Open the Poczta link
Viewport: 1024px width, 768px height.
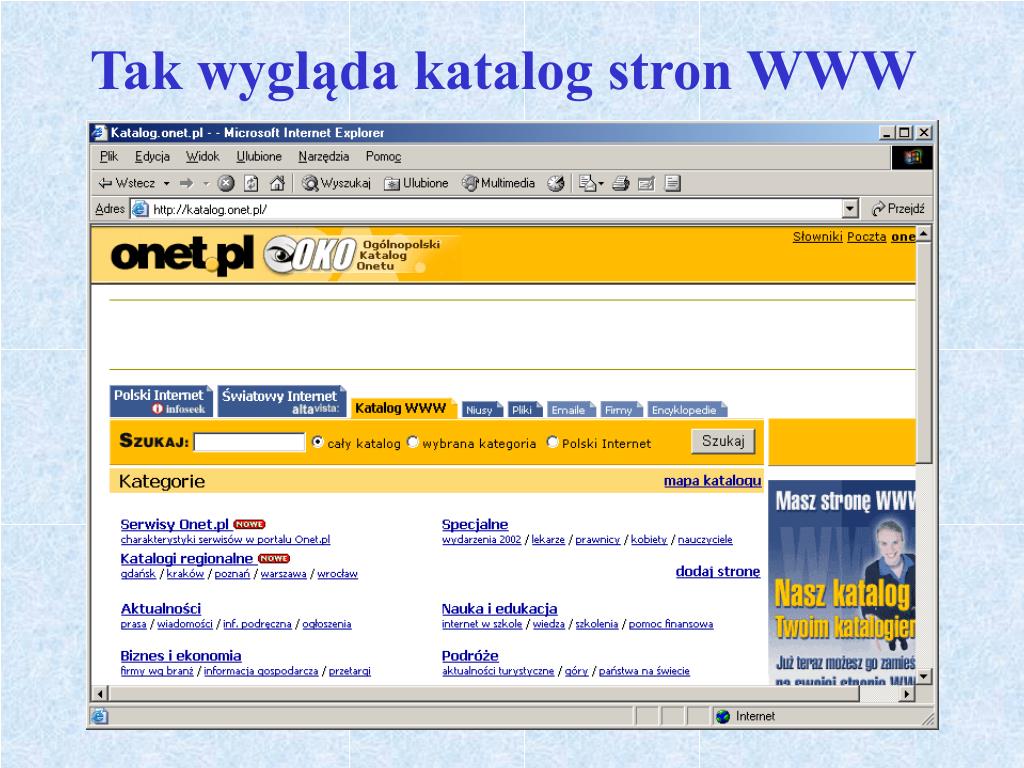tap(867, 236)
